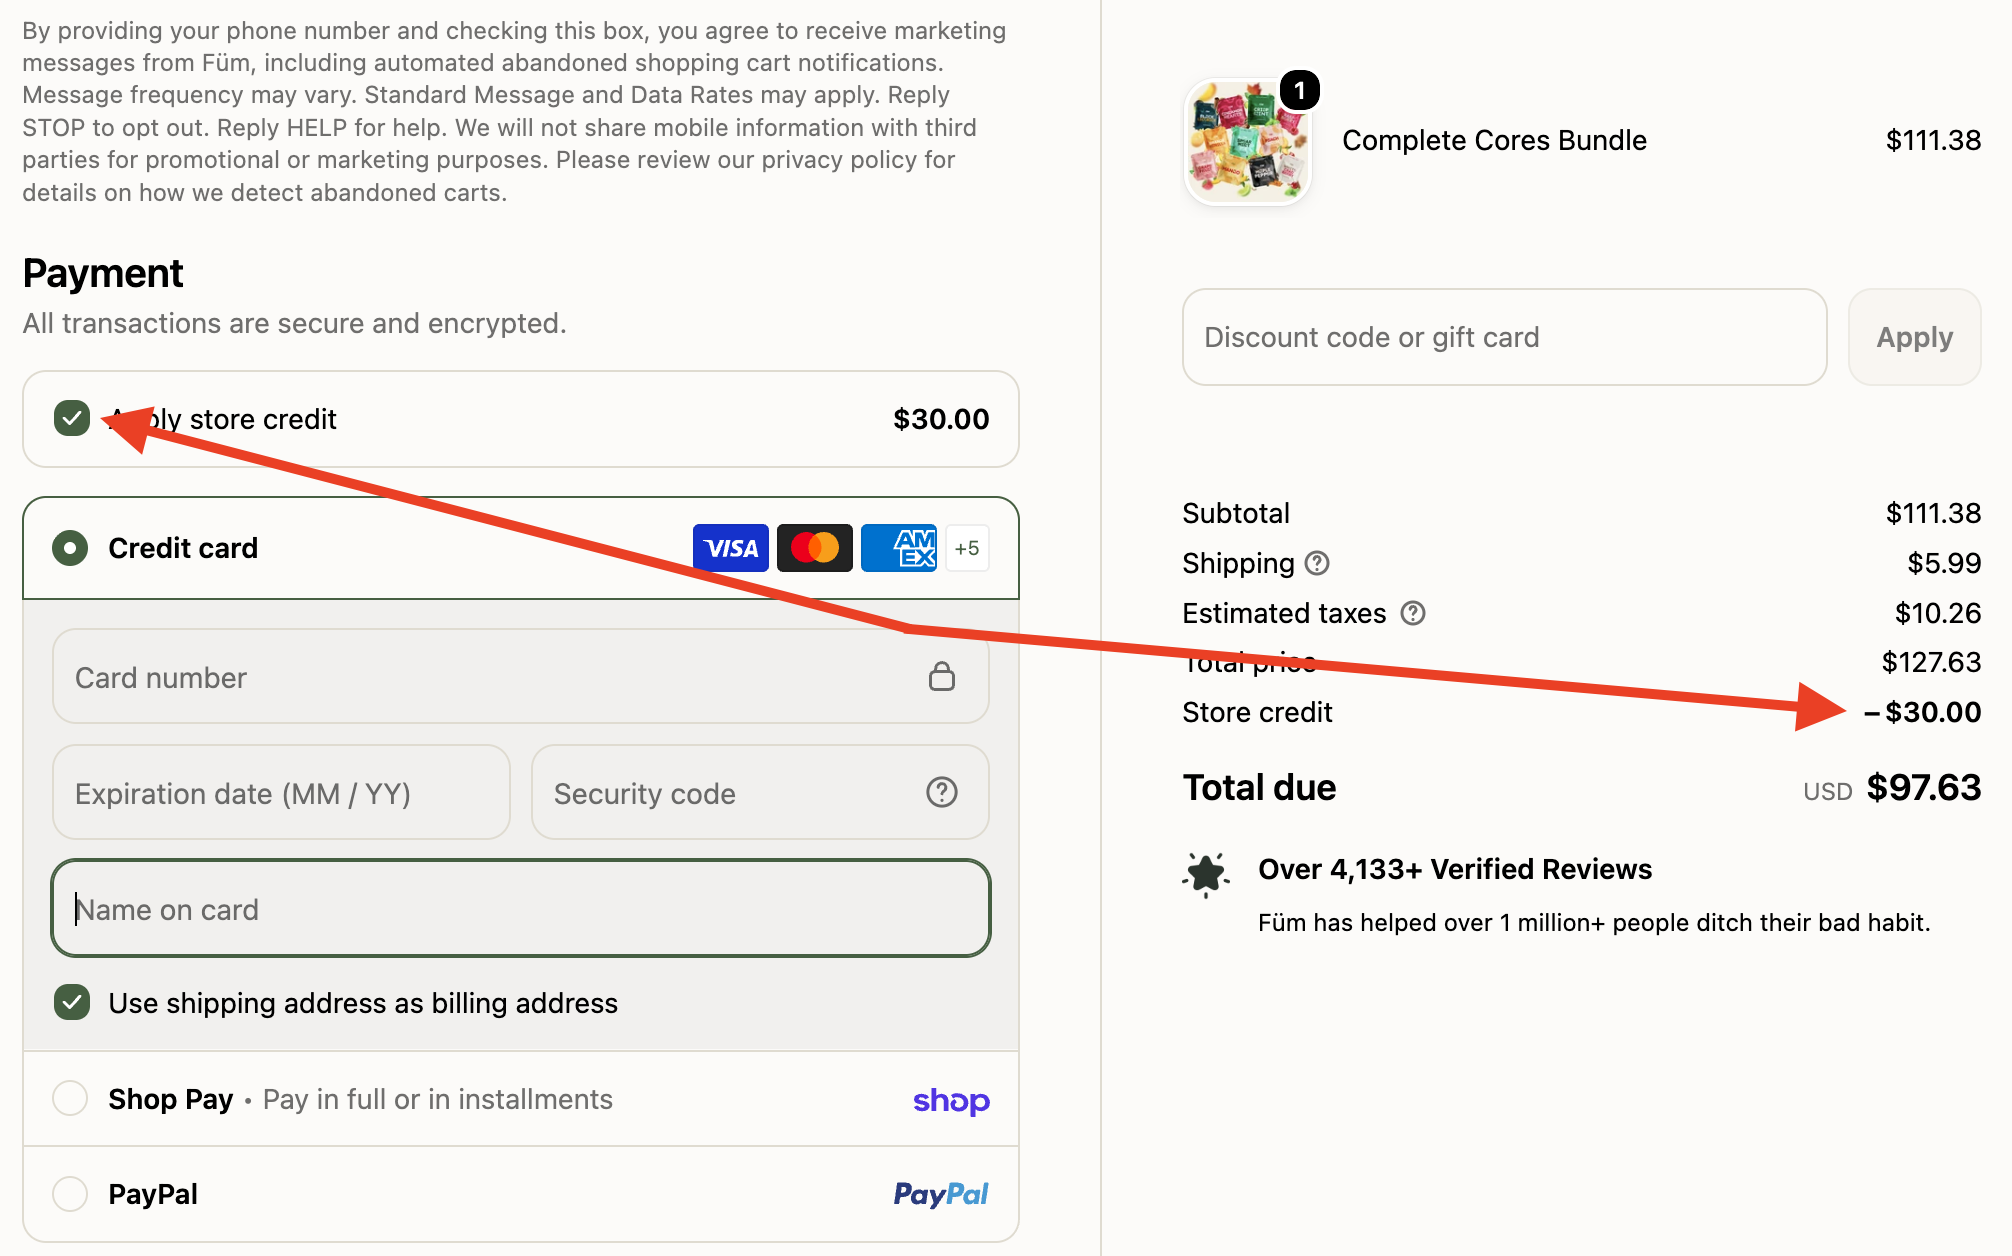The image size is (2012, 1256).
Task: Show Shipping info via question mark icon
Action: (x=1318, y=563)
